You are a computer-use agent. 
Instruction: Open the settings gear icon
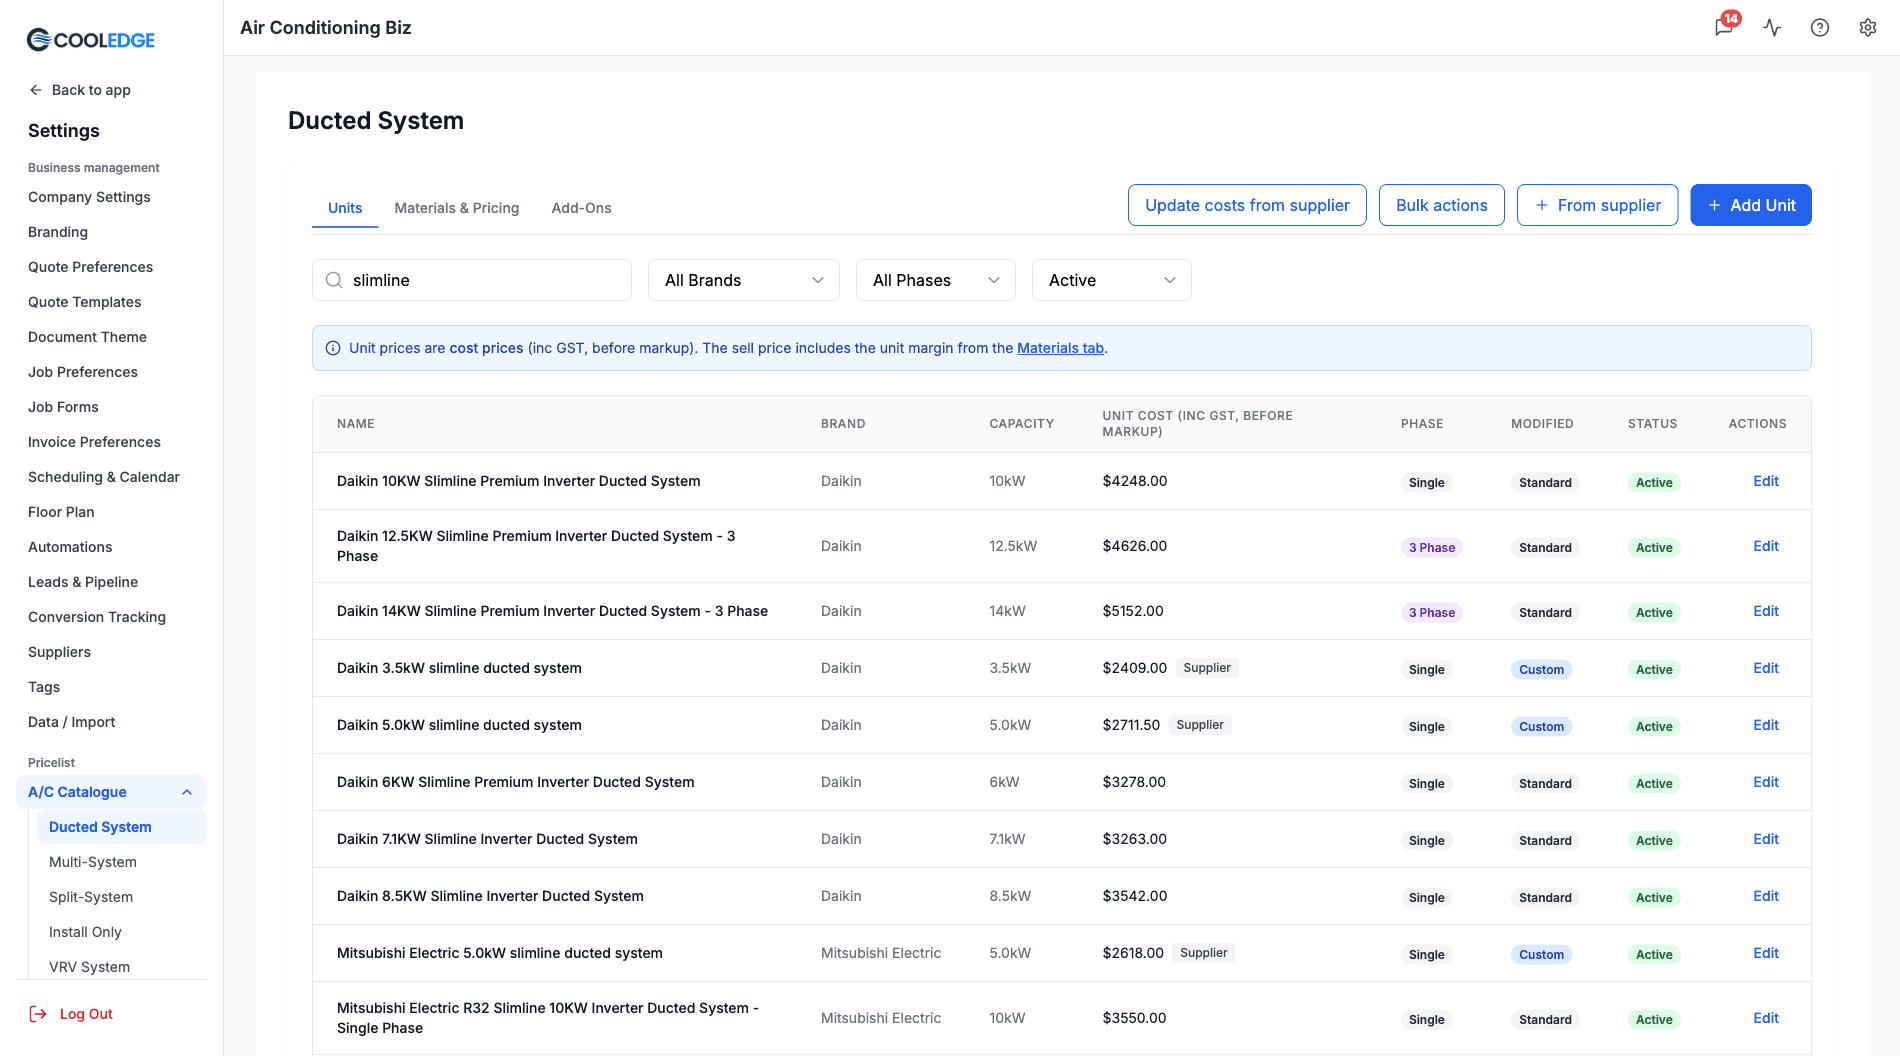[1867, 28]
